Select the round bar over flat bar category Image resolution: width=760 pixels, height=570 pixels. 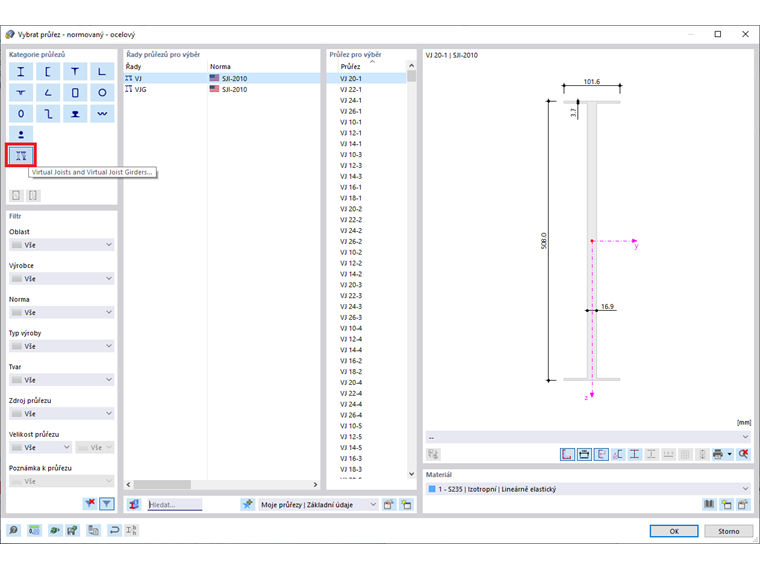point(21,134)
